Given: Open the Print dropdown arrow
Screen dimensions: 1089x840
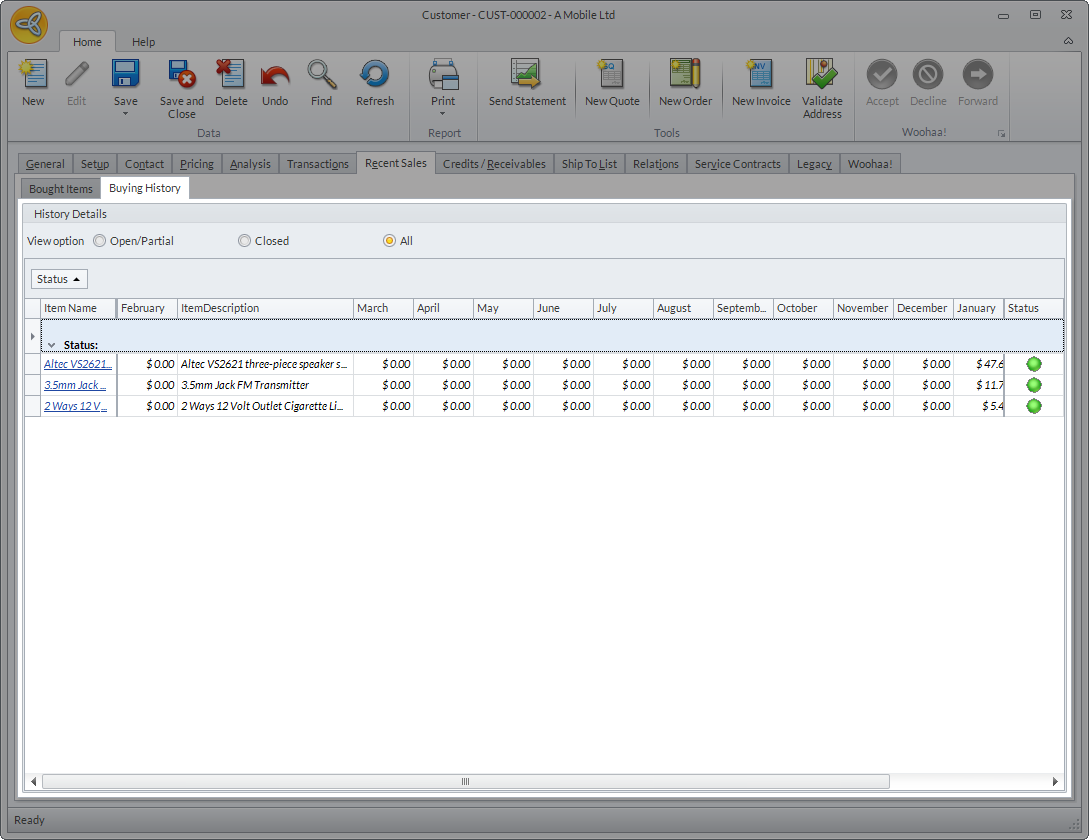Looking at the screenshot, I should [443, 114].
